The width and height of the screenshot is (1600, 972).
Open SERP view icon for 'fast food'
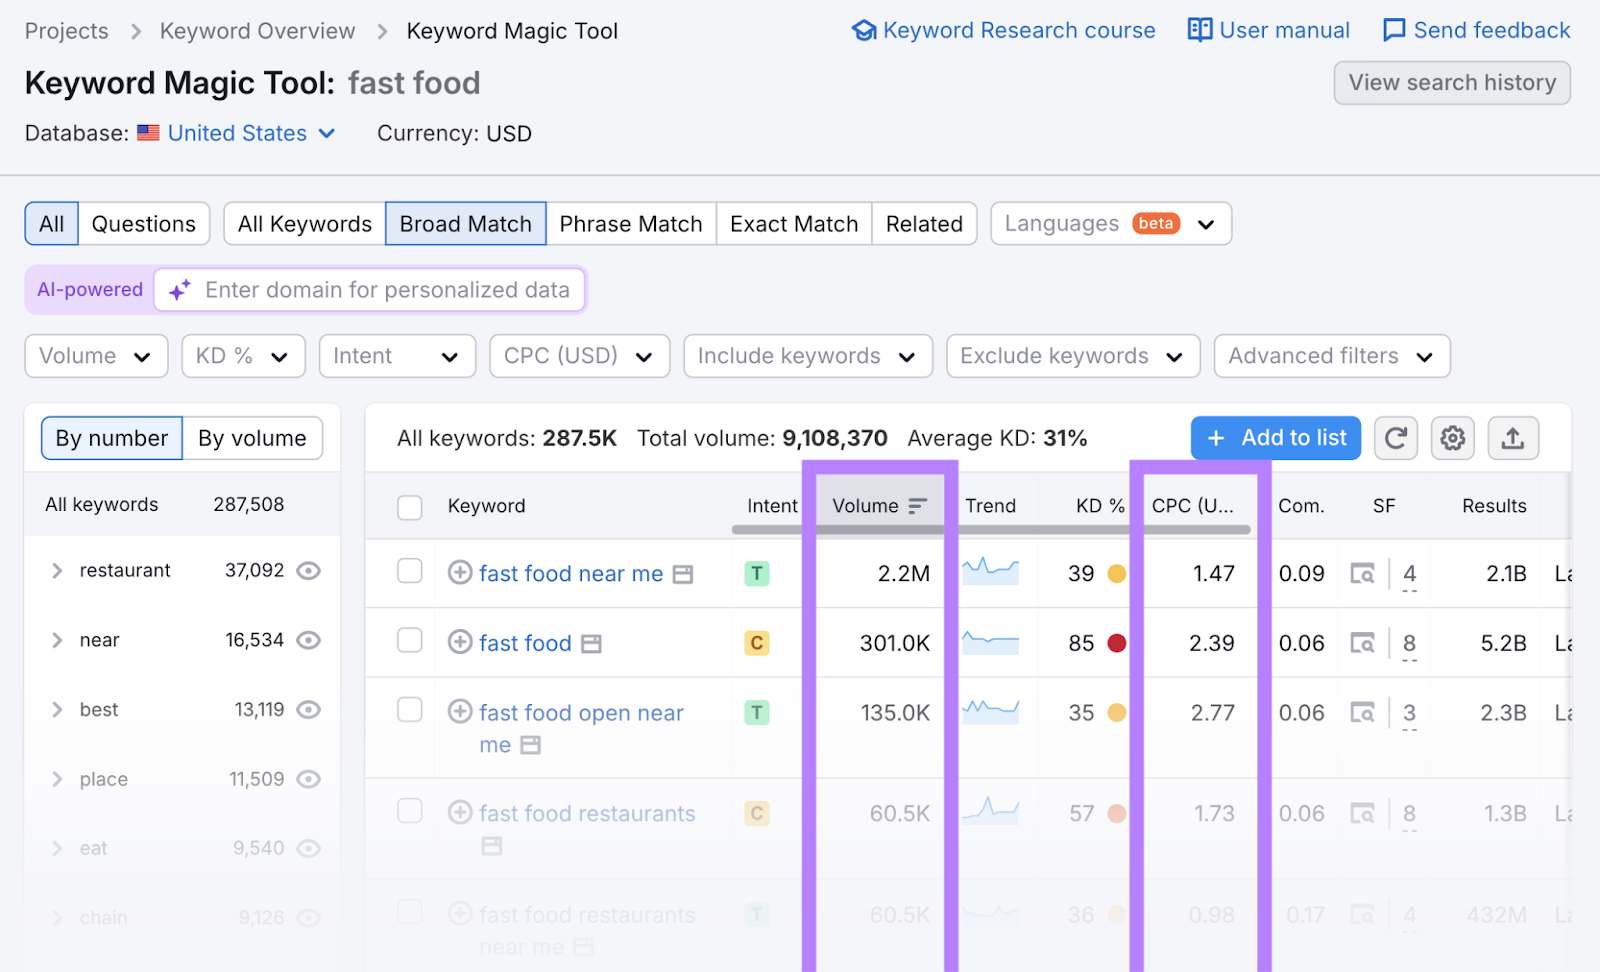(x=591, y=644)
